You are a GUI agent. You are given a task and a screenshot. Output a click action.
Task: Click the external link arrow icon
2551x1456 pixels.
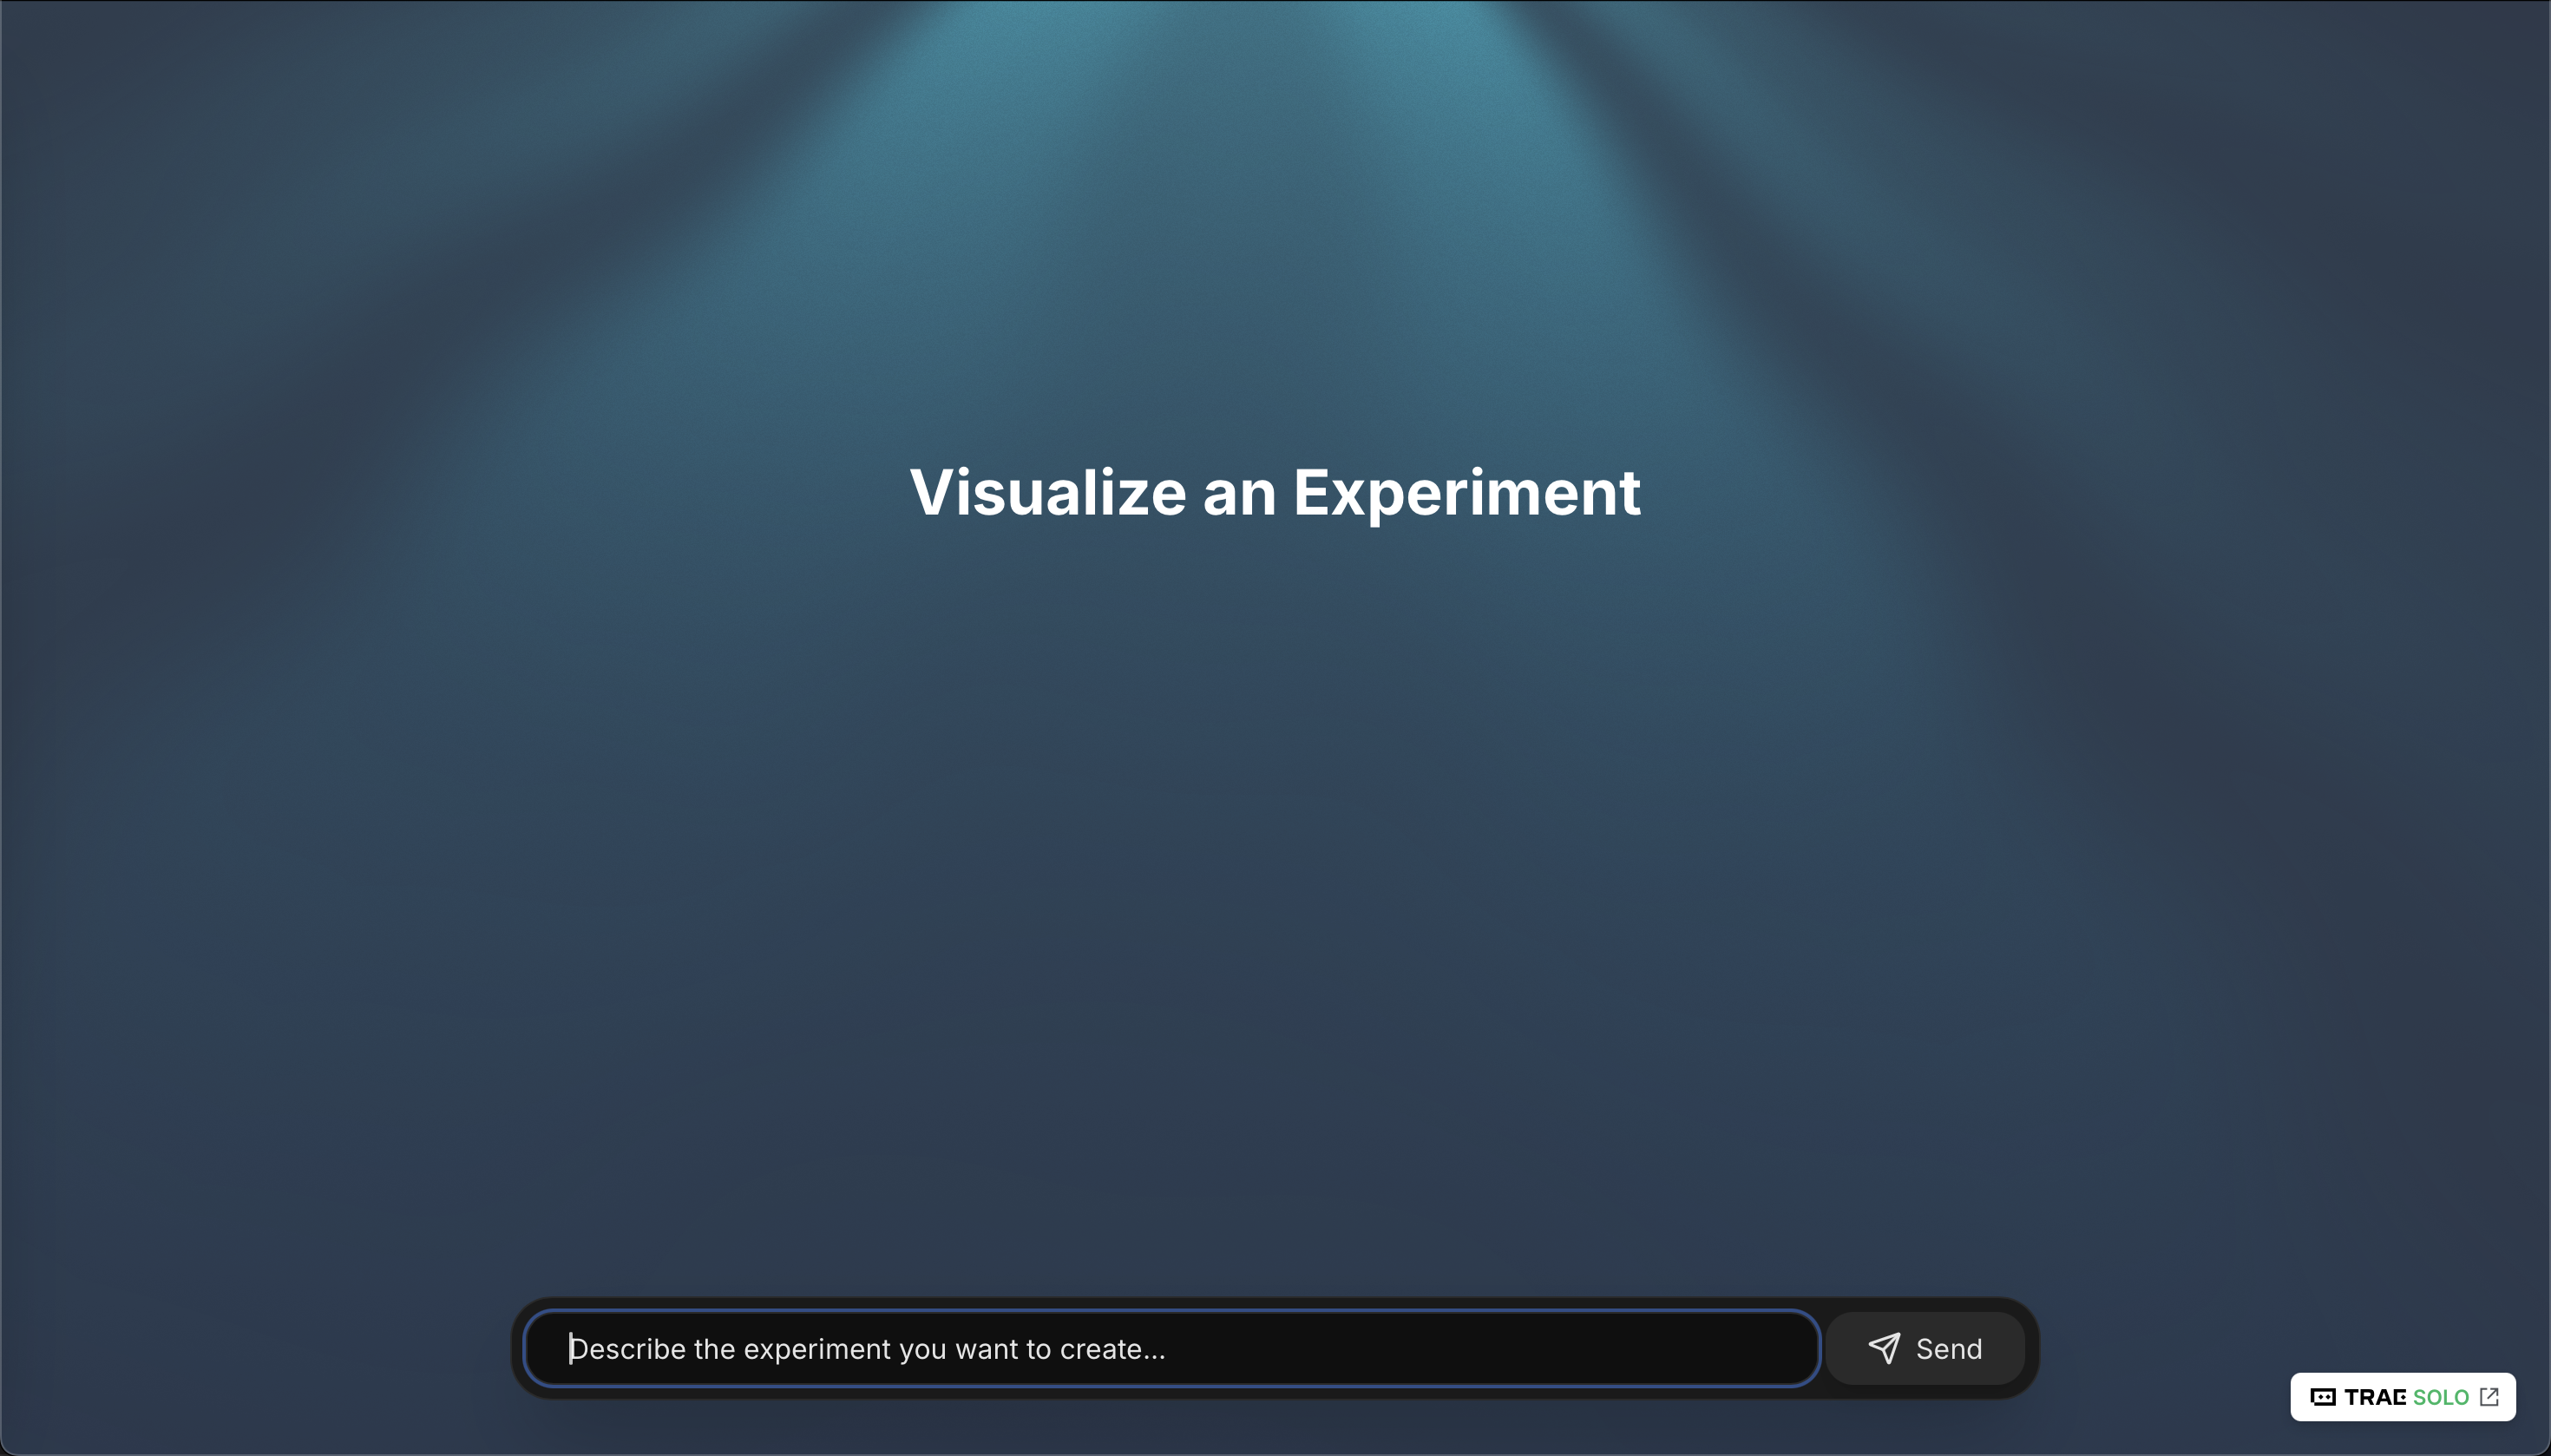pos(2490,1397)
